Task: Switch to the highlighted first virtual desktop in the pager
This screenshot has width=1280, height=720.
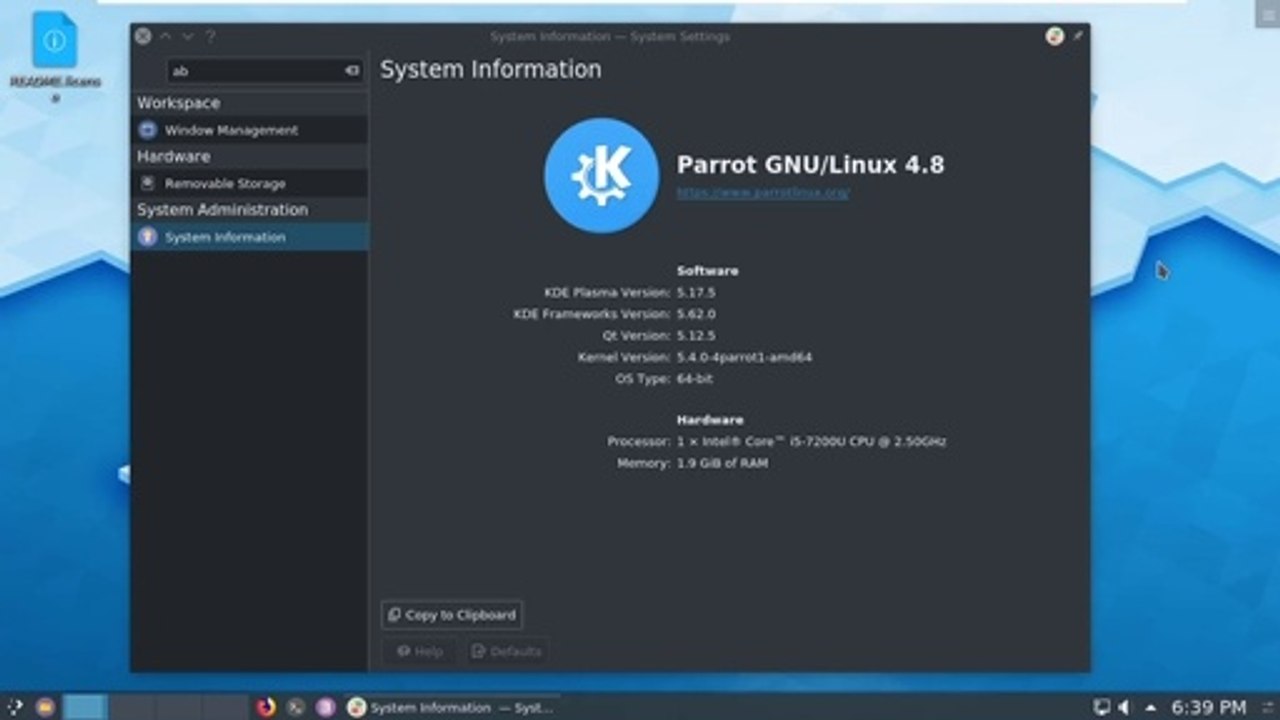Action: tap(85, 707)
